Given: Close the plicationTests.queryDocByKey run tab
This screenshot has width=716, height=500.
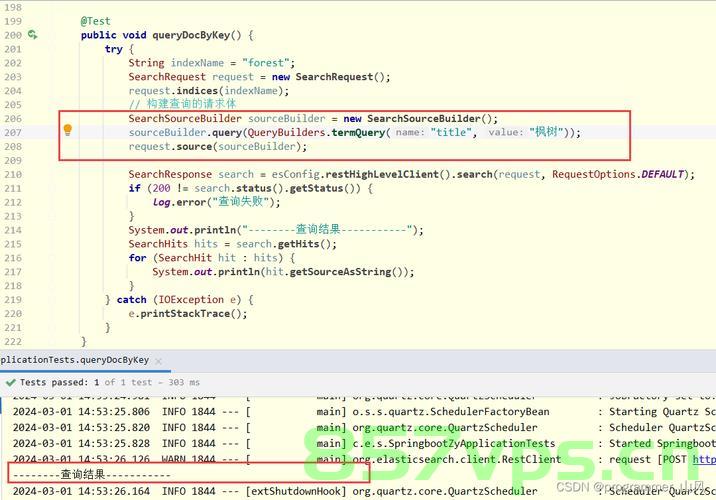Looking at the screenshot, I should click(x=158, y=361).
